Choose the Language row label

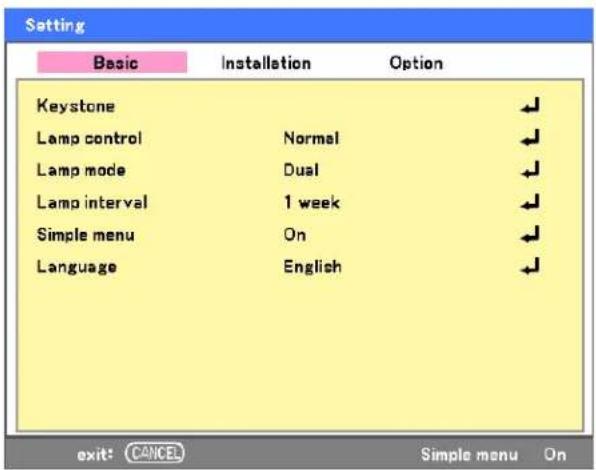76,267
